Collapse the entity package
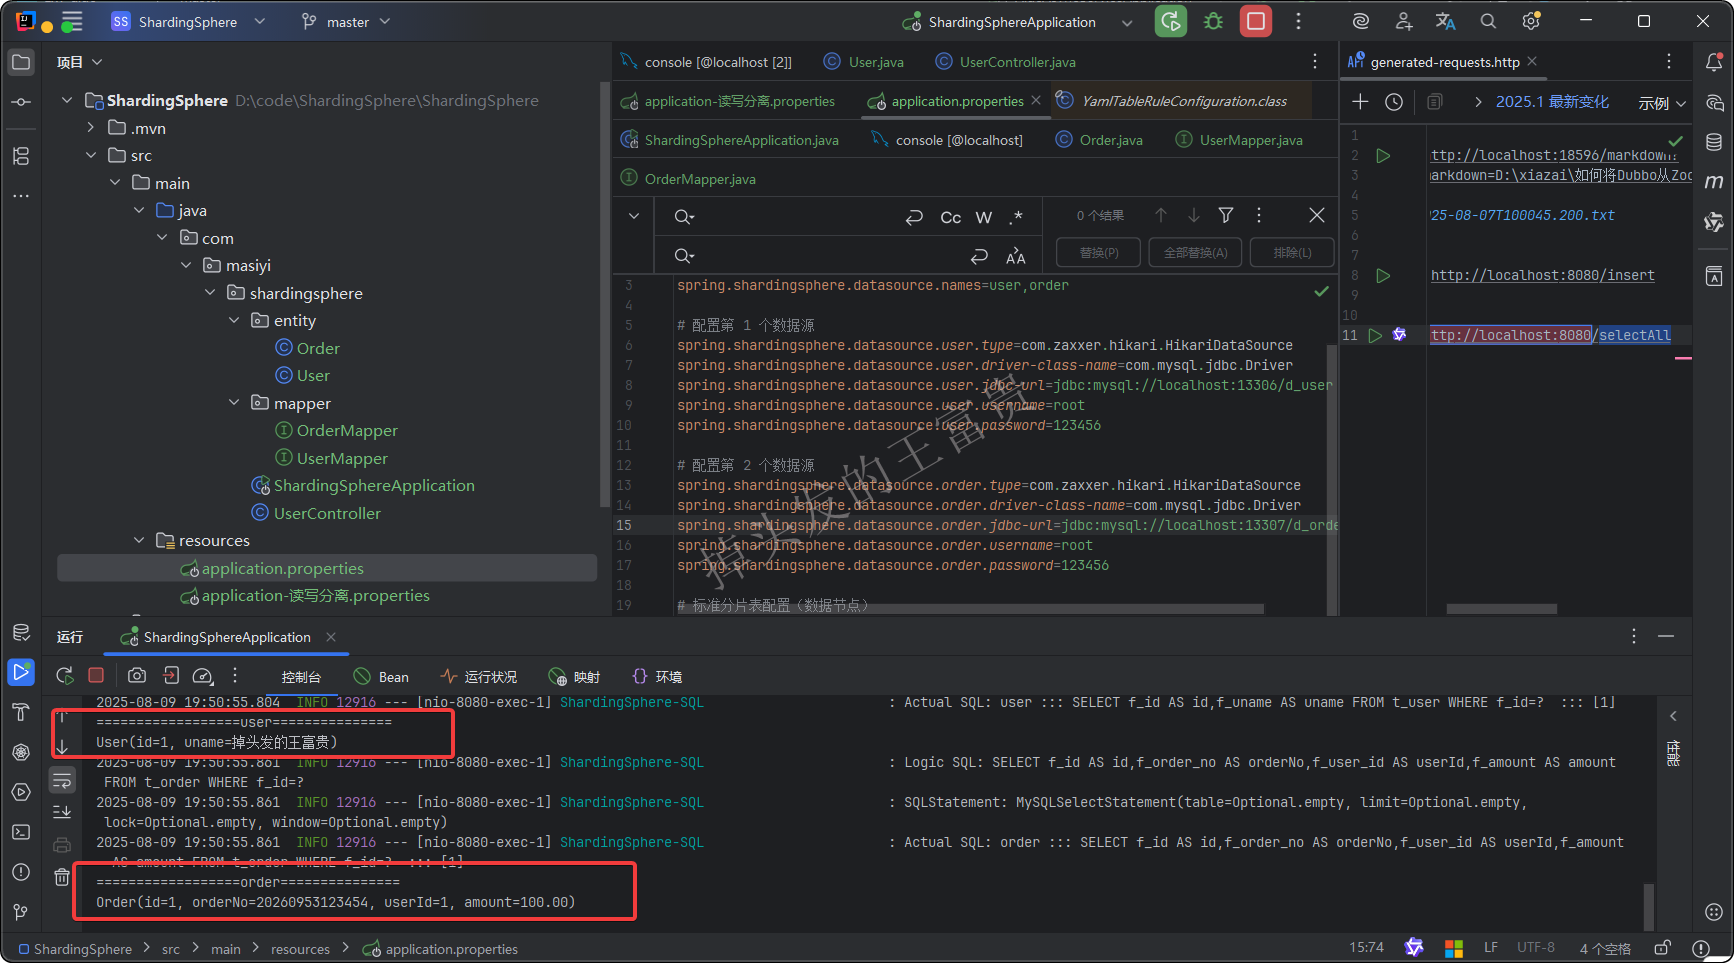The height and width of the screenshot is (963, 1734). click(234, 320)
